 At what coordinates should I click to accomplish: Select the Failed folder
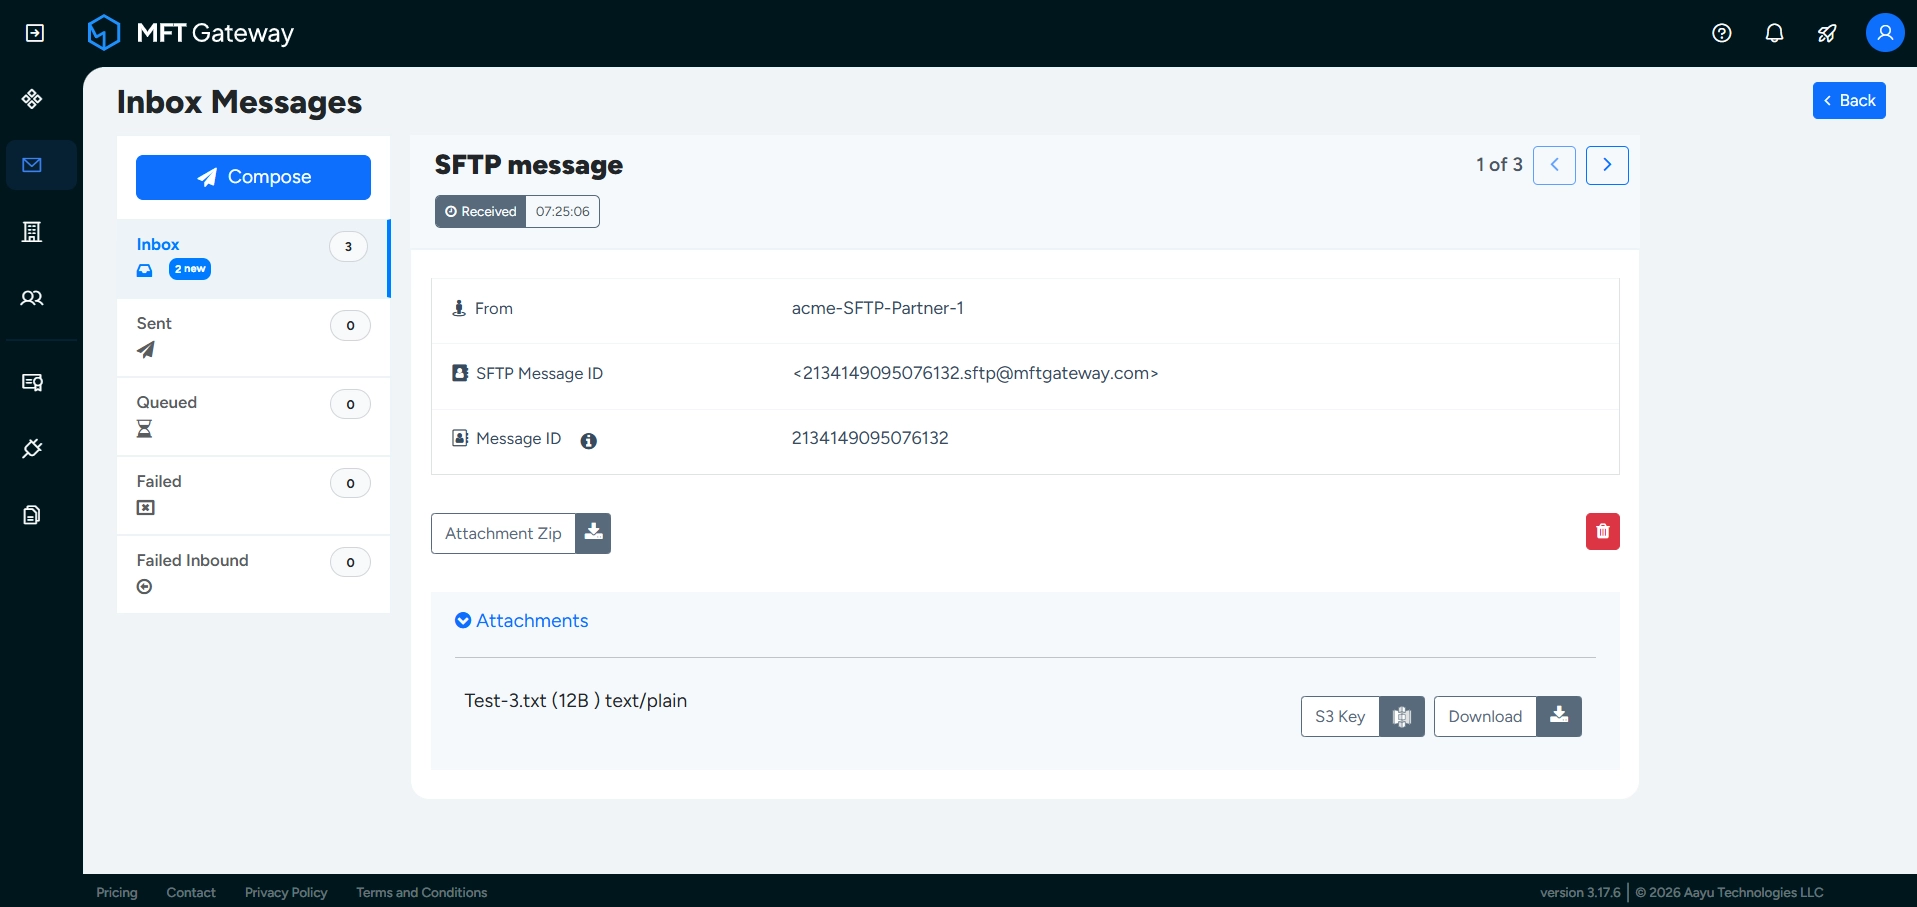point(253,496)
